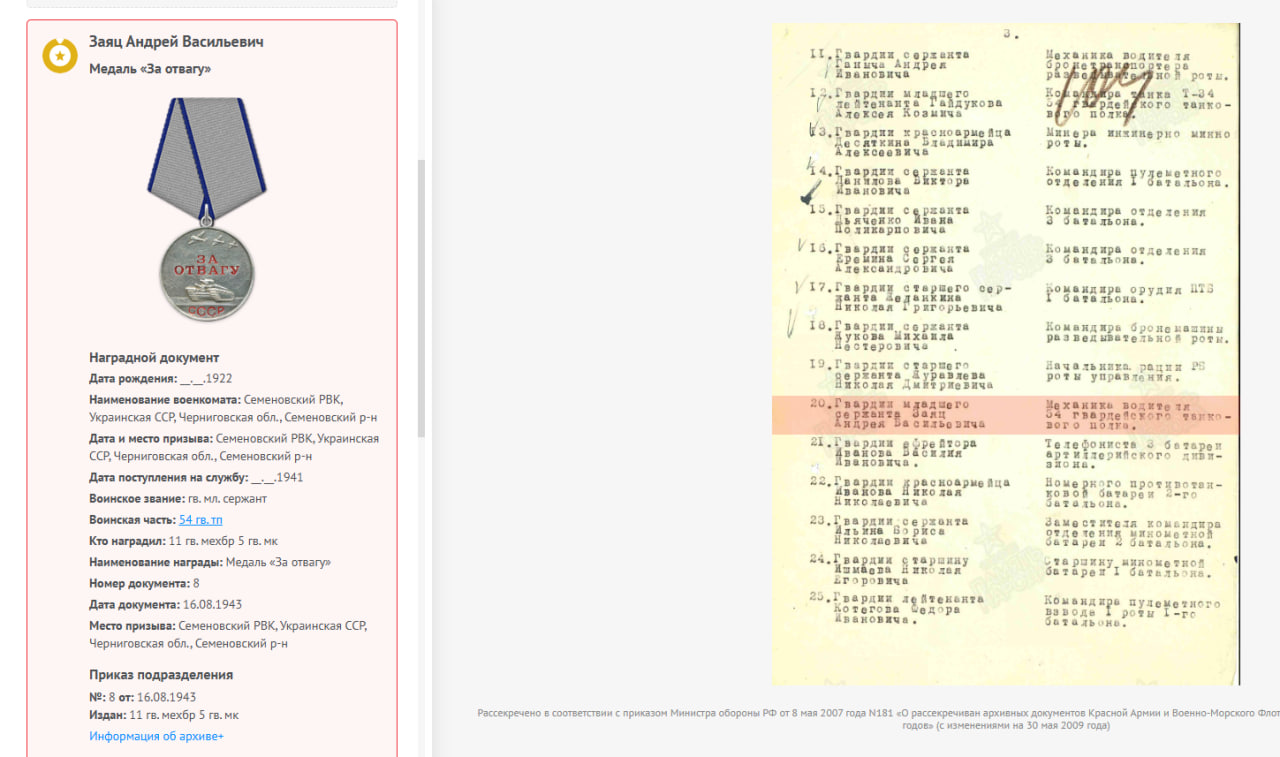The width and height of the screenshot is (1280, 757).
Task: Click the «За отвагу» medal image
Action: (x=208, y=210)
